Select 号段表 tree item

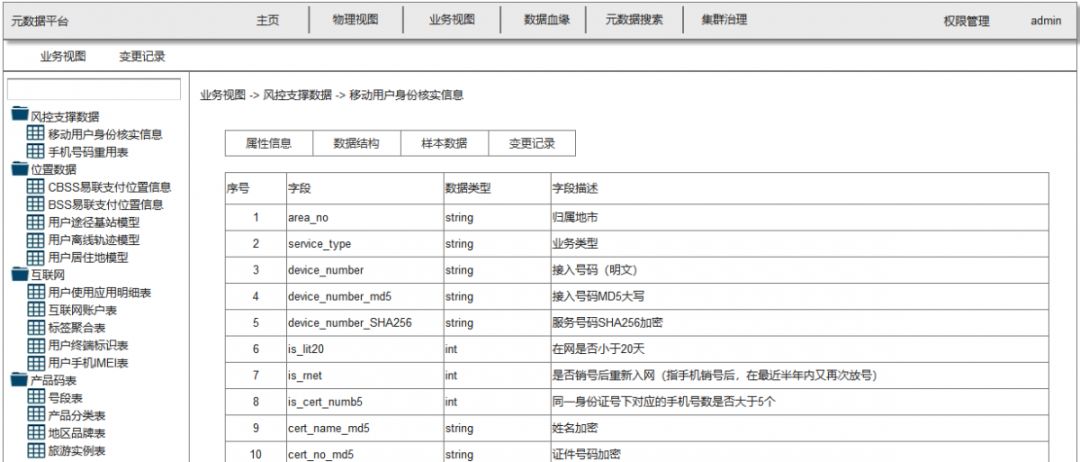(x=65, y=398)
